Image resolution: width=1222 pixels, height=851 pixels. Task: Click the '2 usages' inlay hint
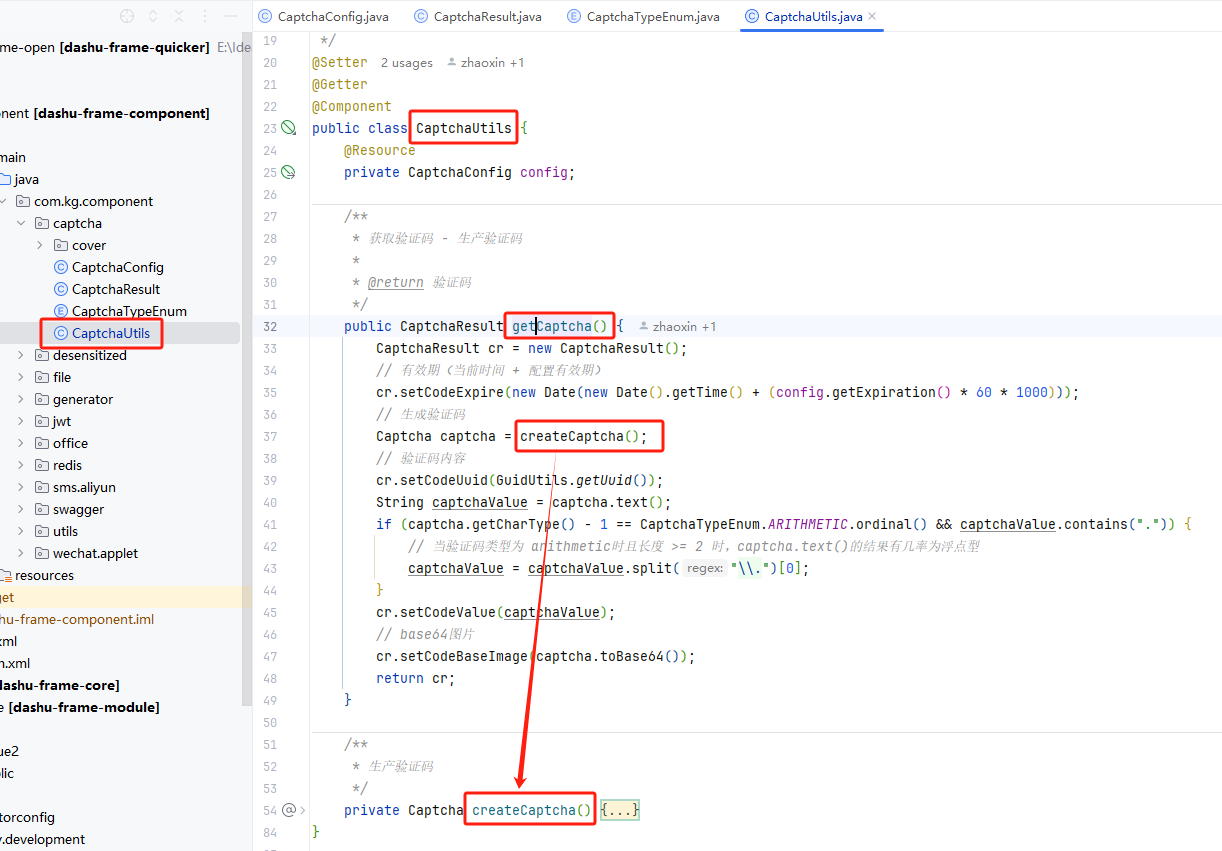pos(407,62)
